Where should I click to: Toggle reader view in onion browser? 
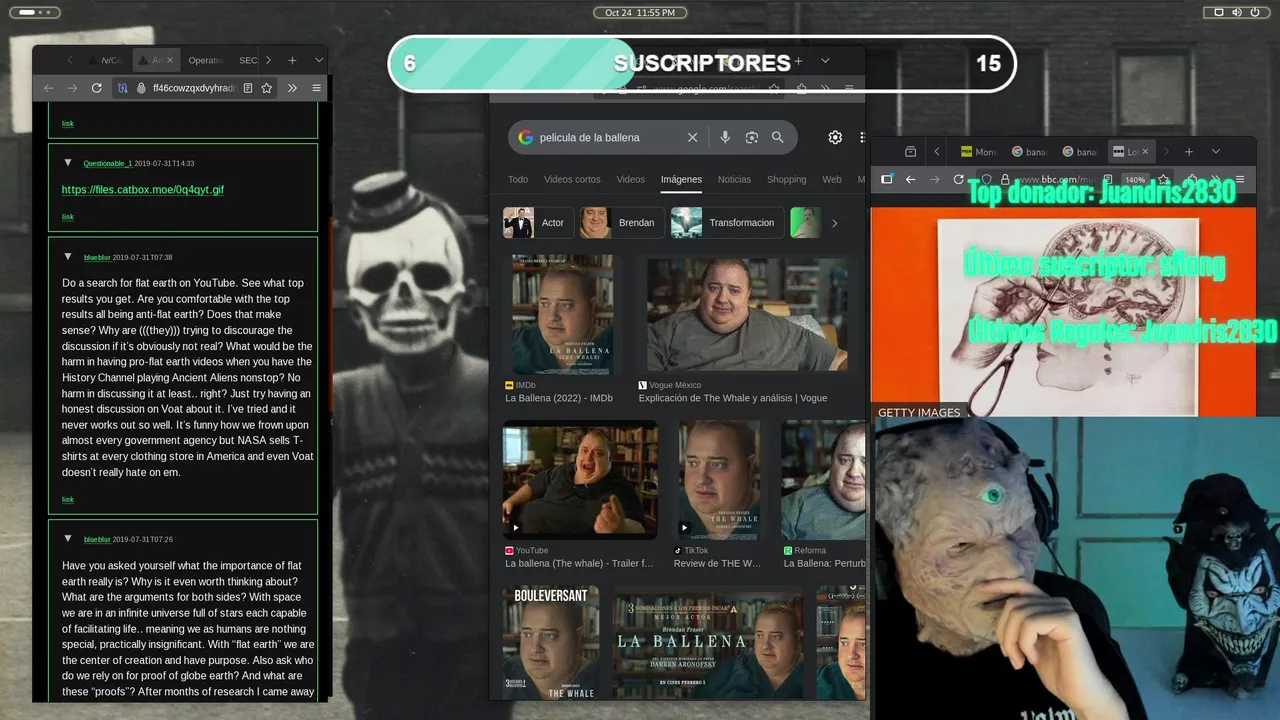[x=248, y=88]
